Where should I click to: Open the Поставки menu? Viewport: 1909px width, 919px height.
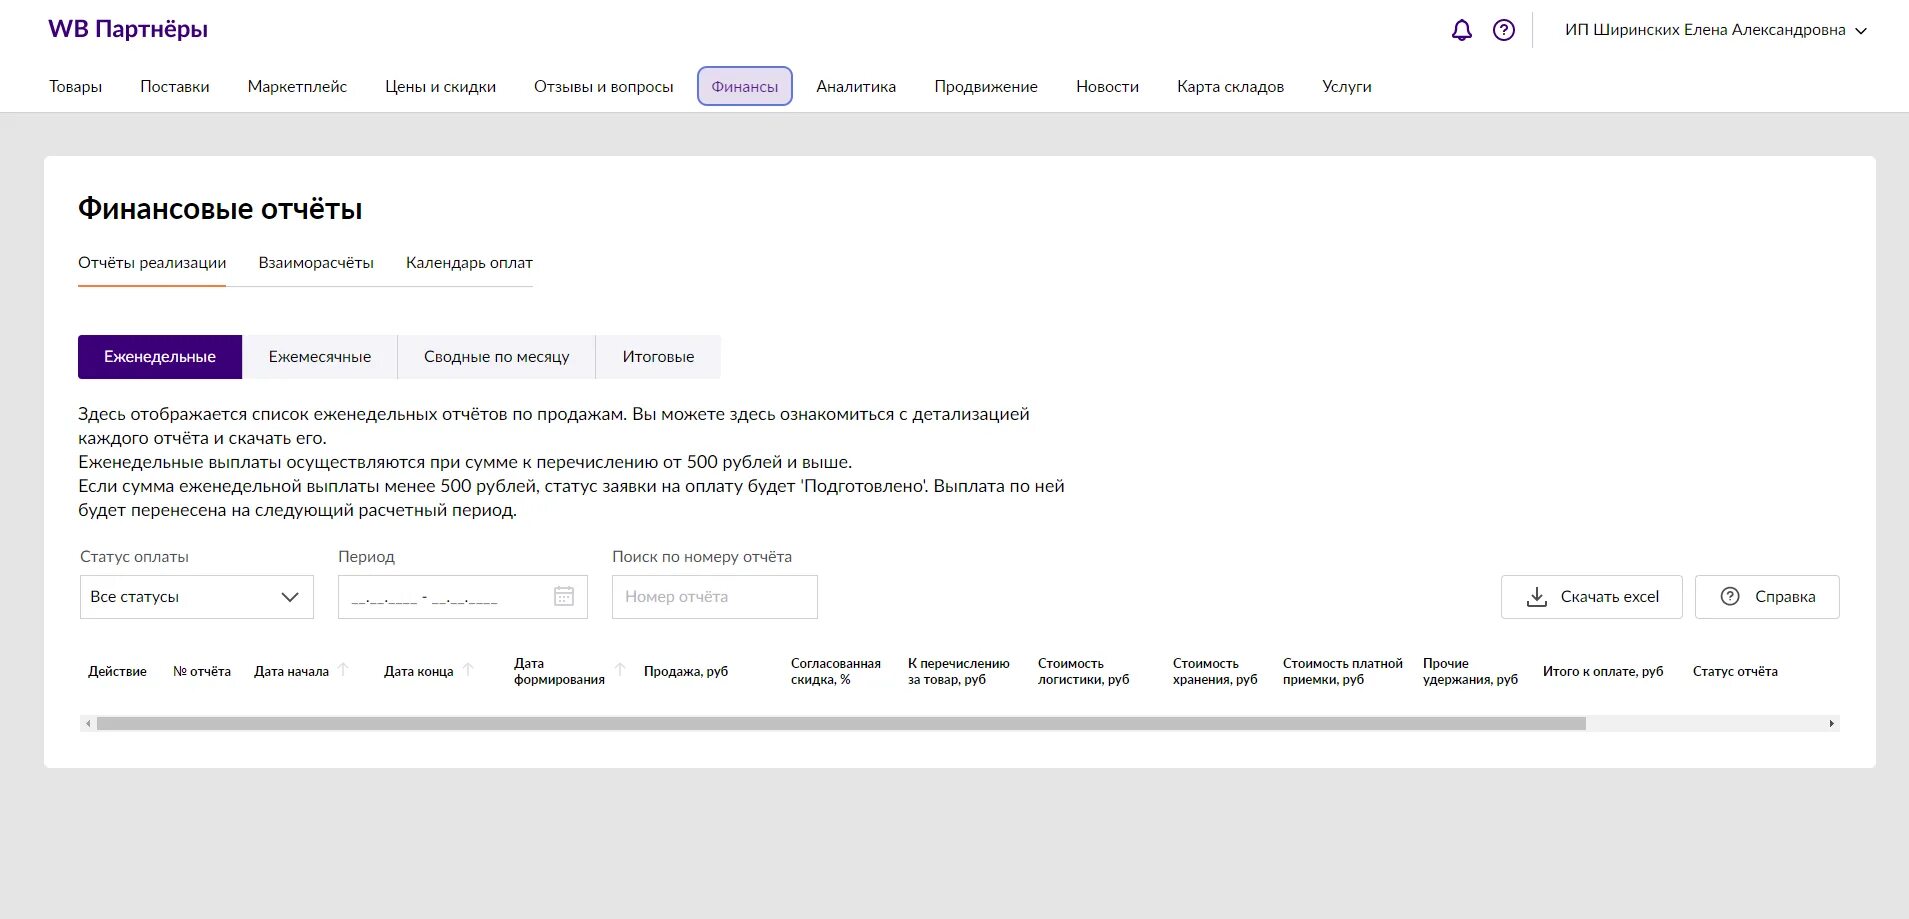click(x=175, y=87)
